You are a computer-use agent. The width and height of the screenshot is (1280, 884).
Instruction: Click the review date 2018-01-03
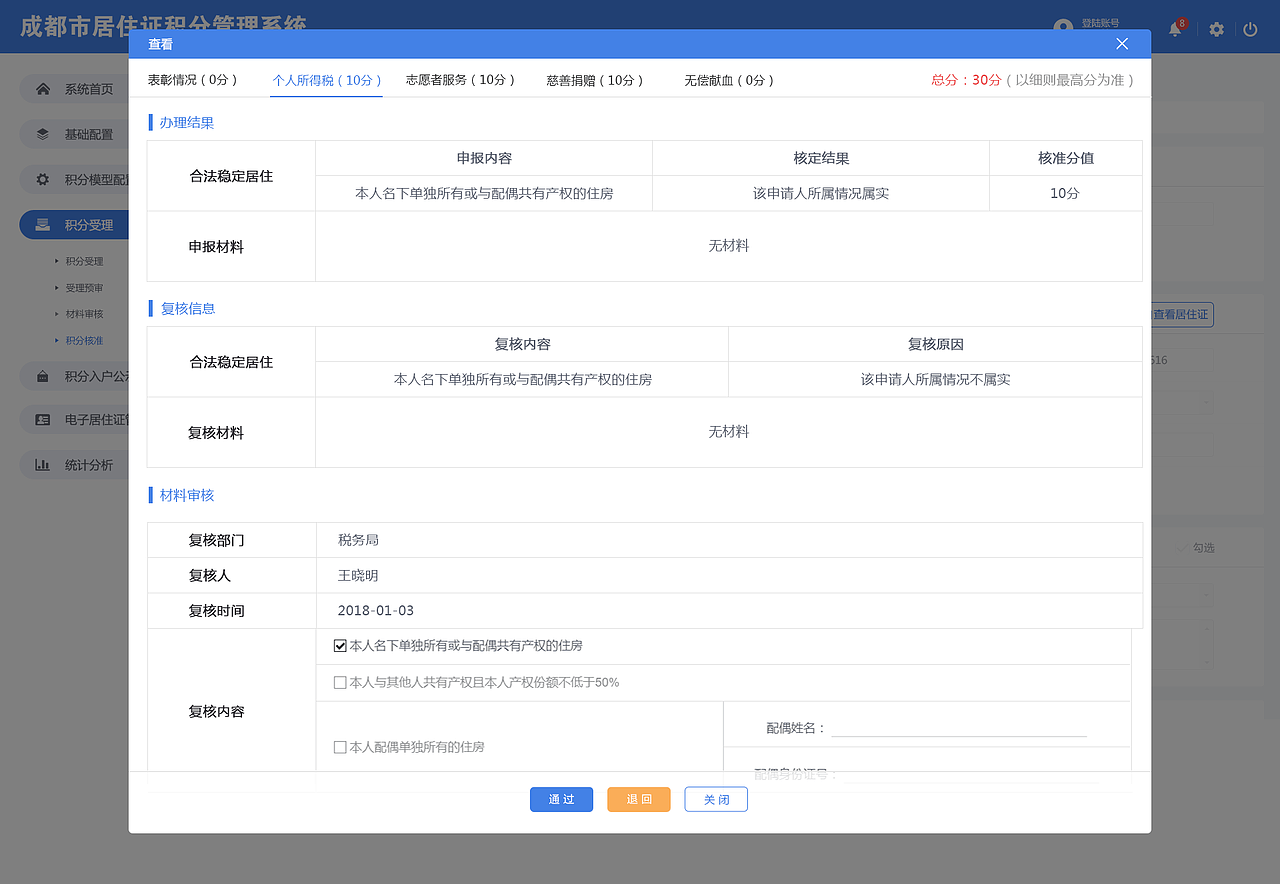(x=376, y=611)
